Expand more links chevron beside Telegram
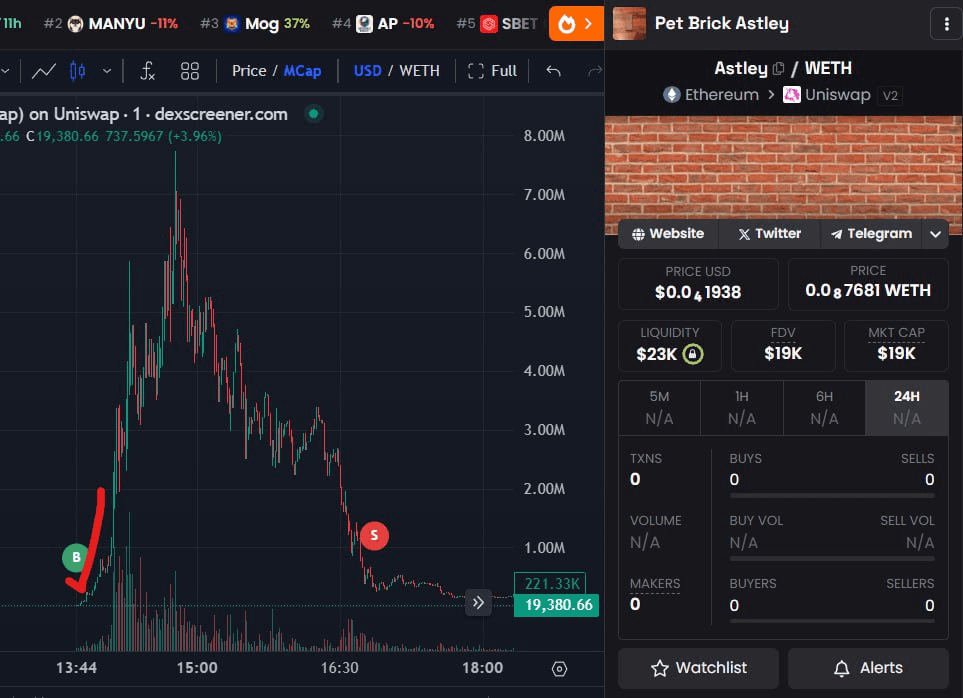This screenshot has height=698, width=963. click(935, 234)
